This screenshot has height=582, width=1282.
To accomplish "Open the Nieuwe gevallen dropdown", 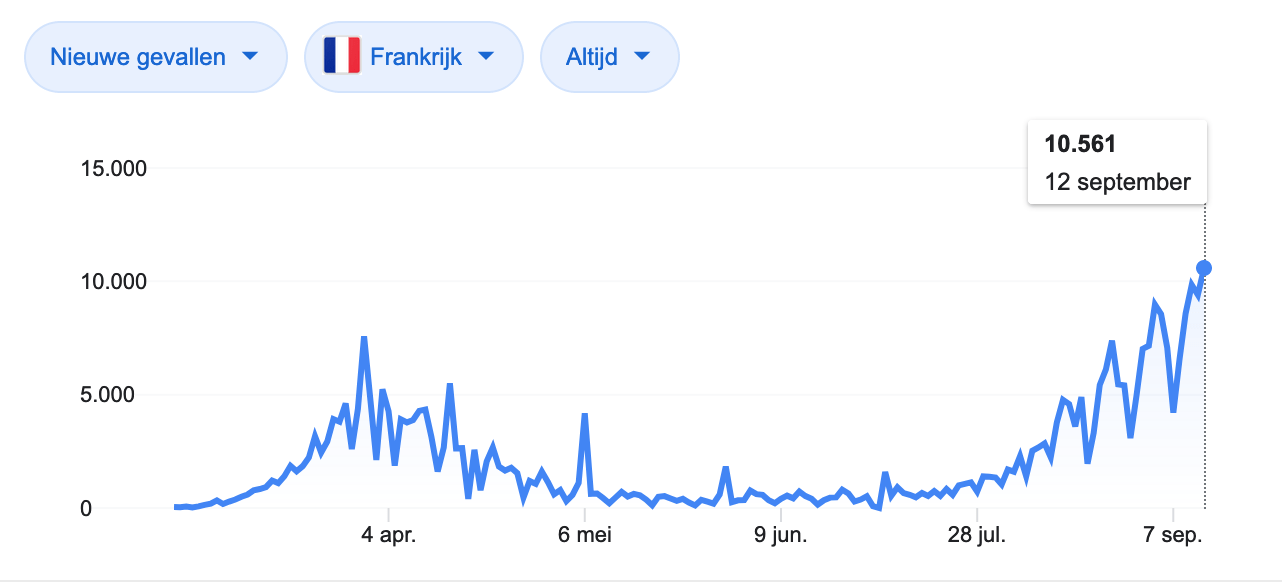I will 155,57.
